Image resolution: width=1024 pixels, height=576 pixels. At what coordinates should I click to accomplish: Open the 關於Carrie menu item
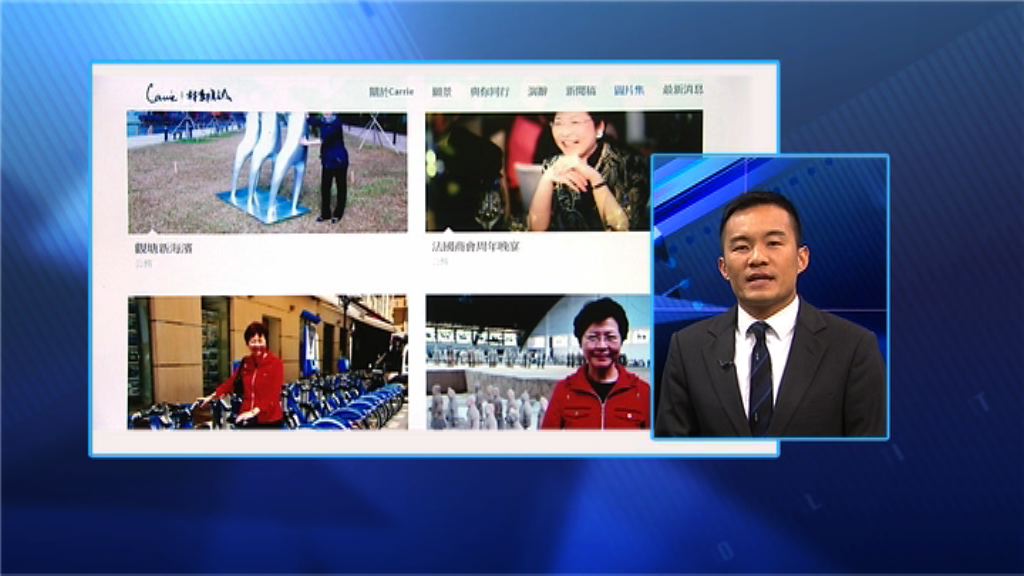coord(390,91)
